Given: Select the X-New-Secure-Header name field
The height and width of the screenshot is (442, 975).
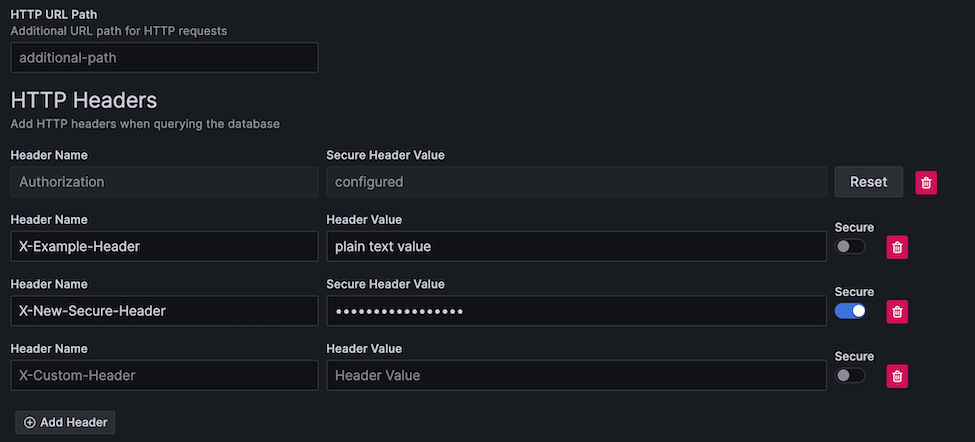Looking at the screenshot, I should point(164,311).
